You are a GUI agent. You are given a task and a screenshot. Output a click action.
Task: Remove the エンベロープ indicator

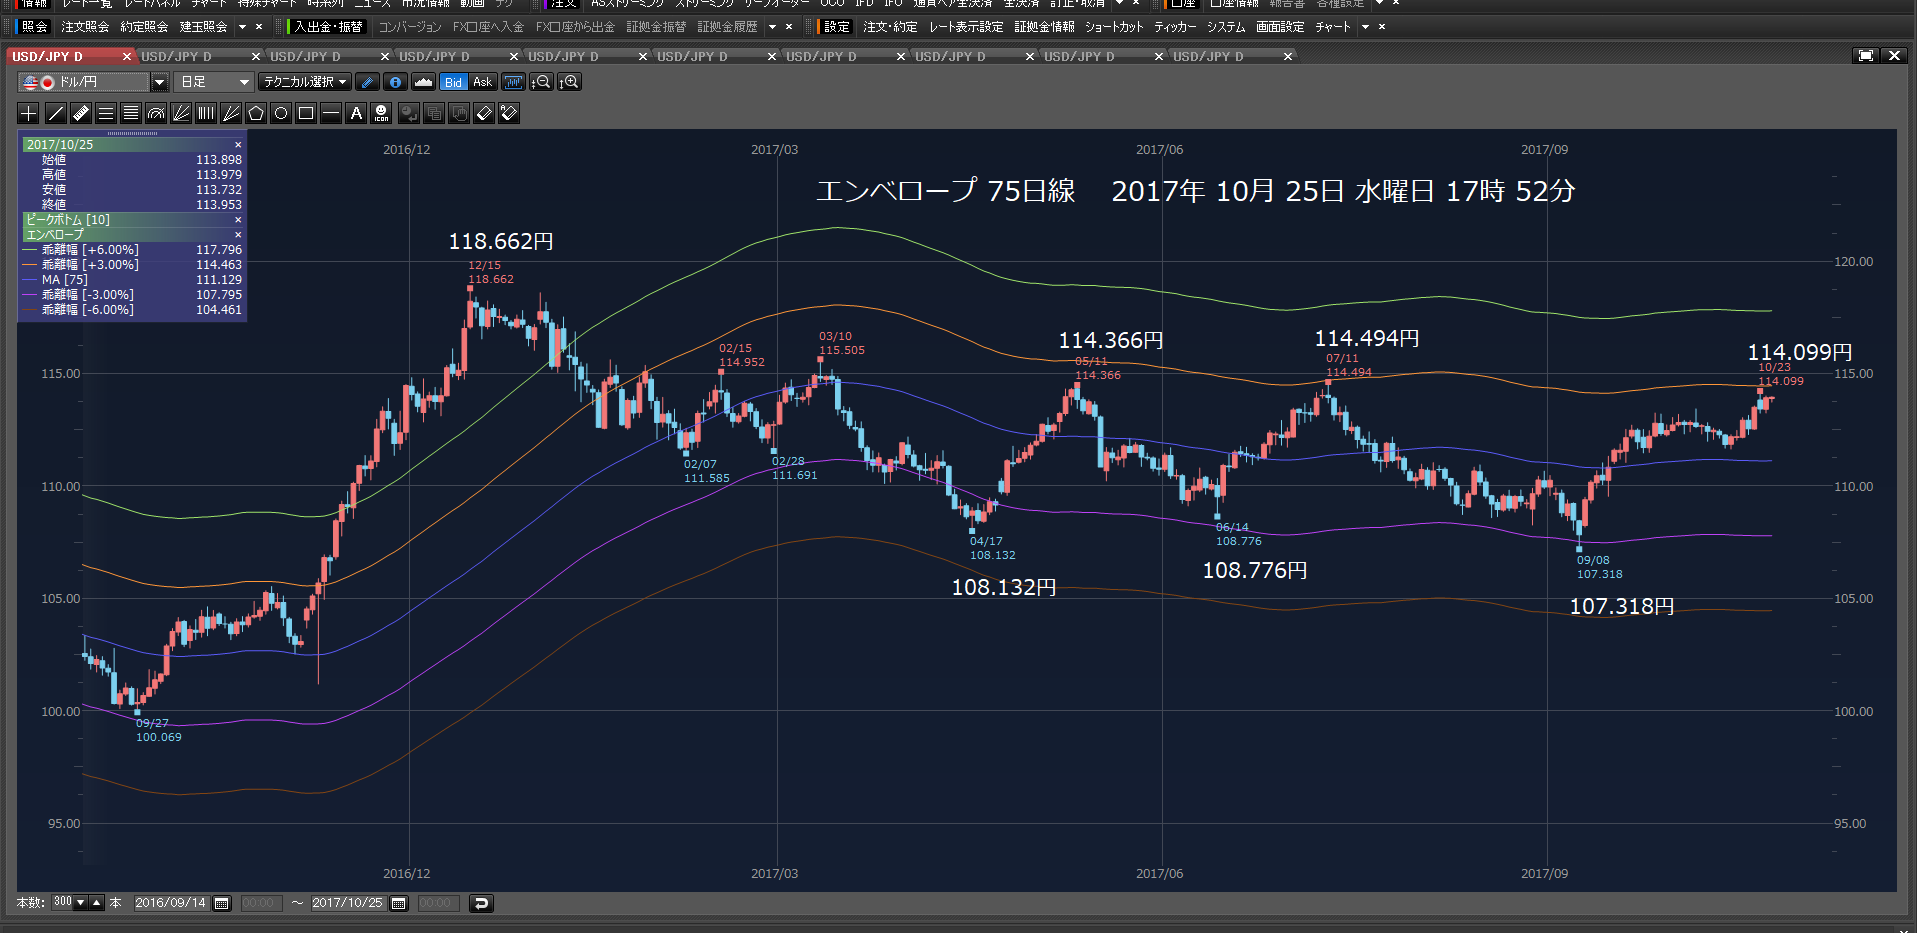click(x=238, y=235)
